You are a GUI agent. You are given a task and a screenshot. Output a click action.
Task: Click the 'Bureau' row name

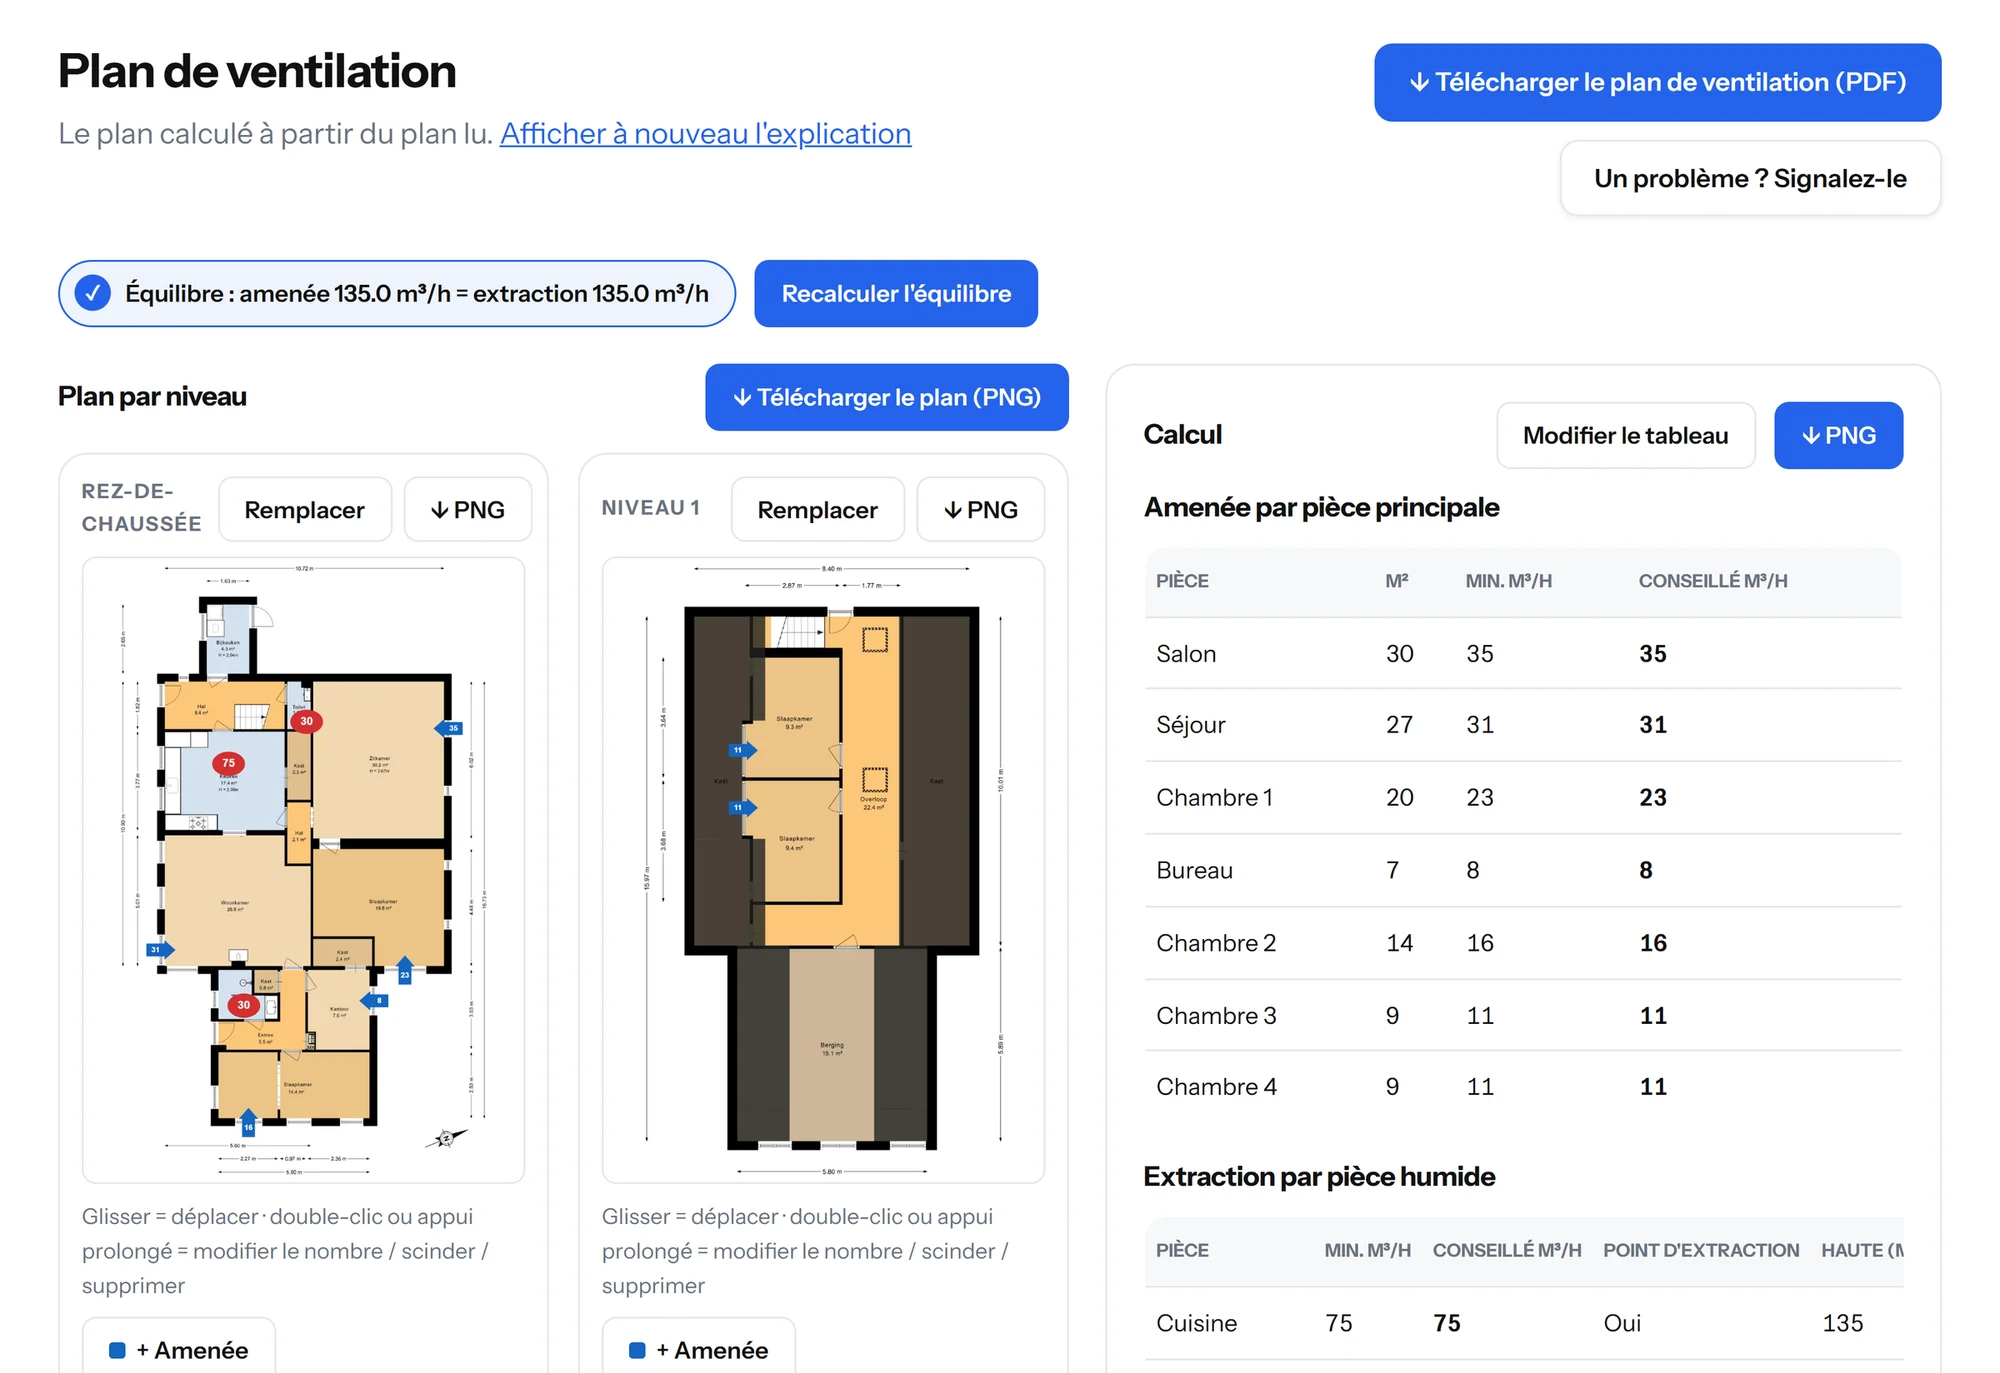point(1194,870)
